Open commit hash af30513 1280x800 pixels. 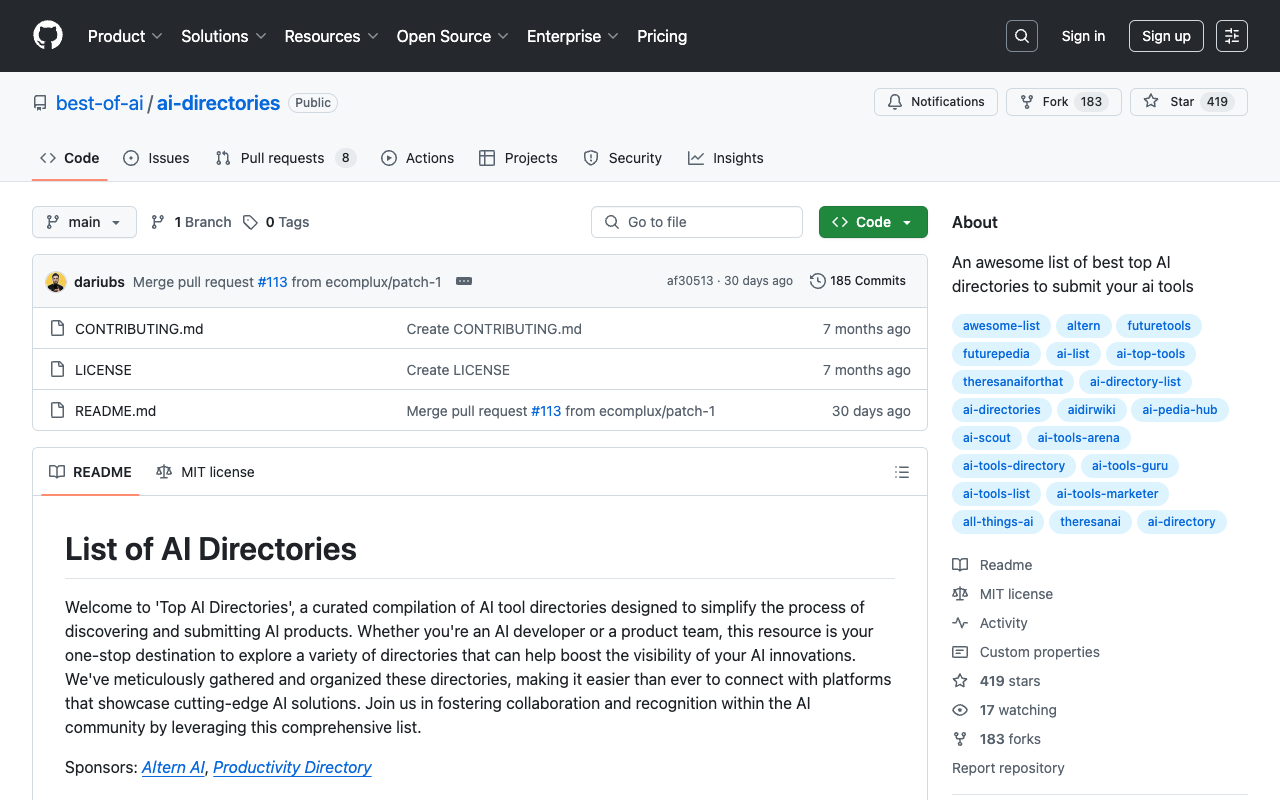pyautogui.click(x=690, y=281)
